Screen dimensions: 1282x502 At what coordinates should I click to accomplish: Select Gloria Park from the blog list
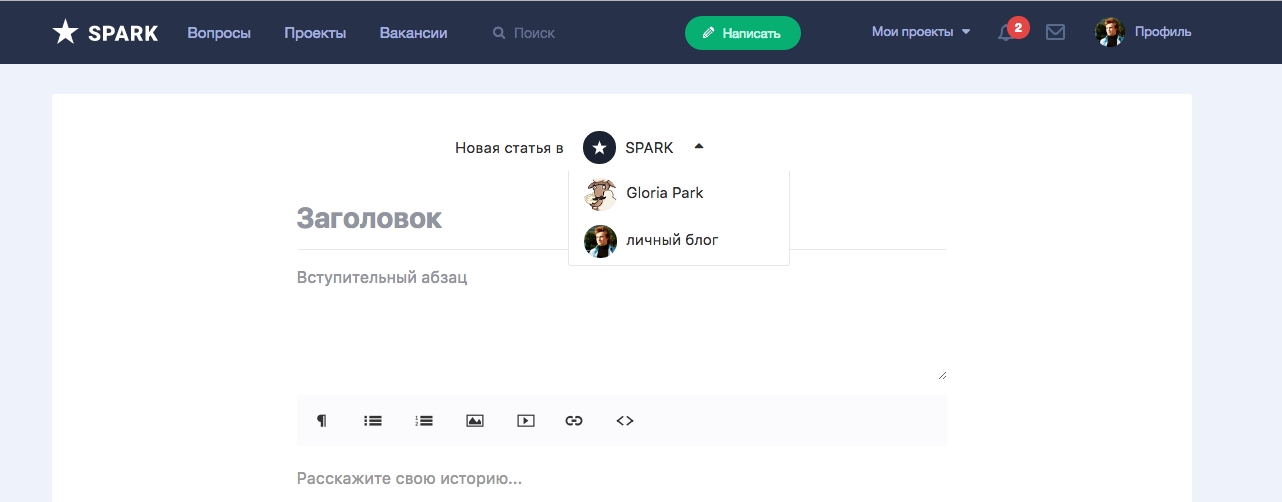tap(679, 193)
